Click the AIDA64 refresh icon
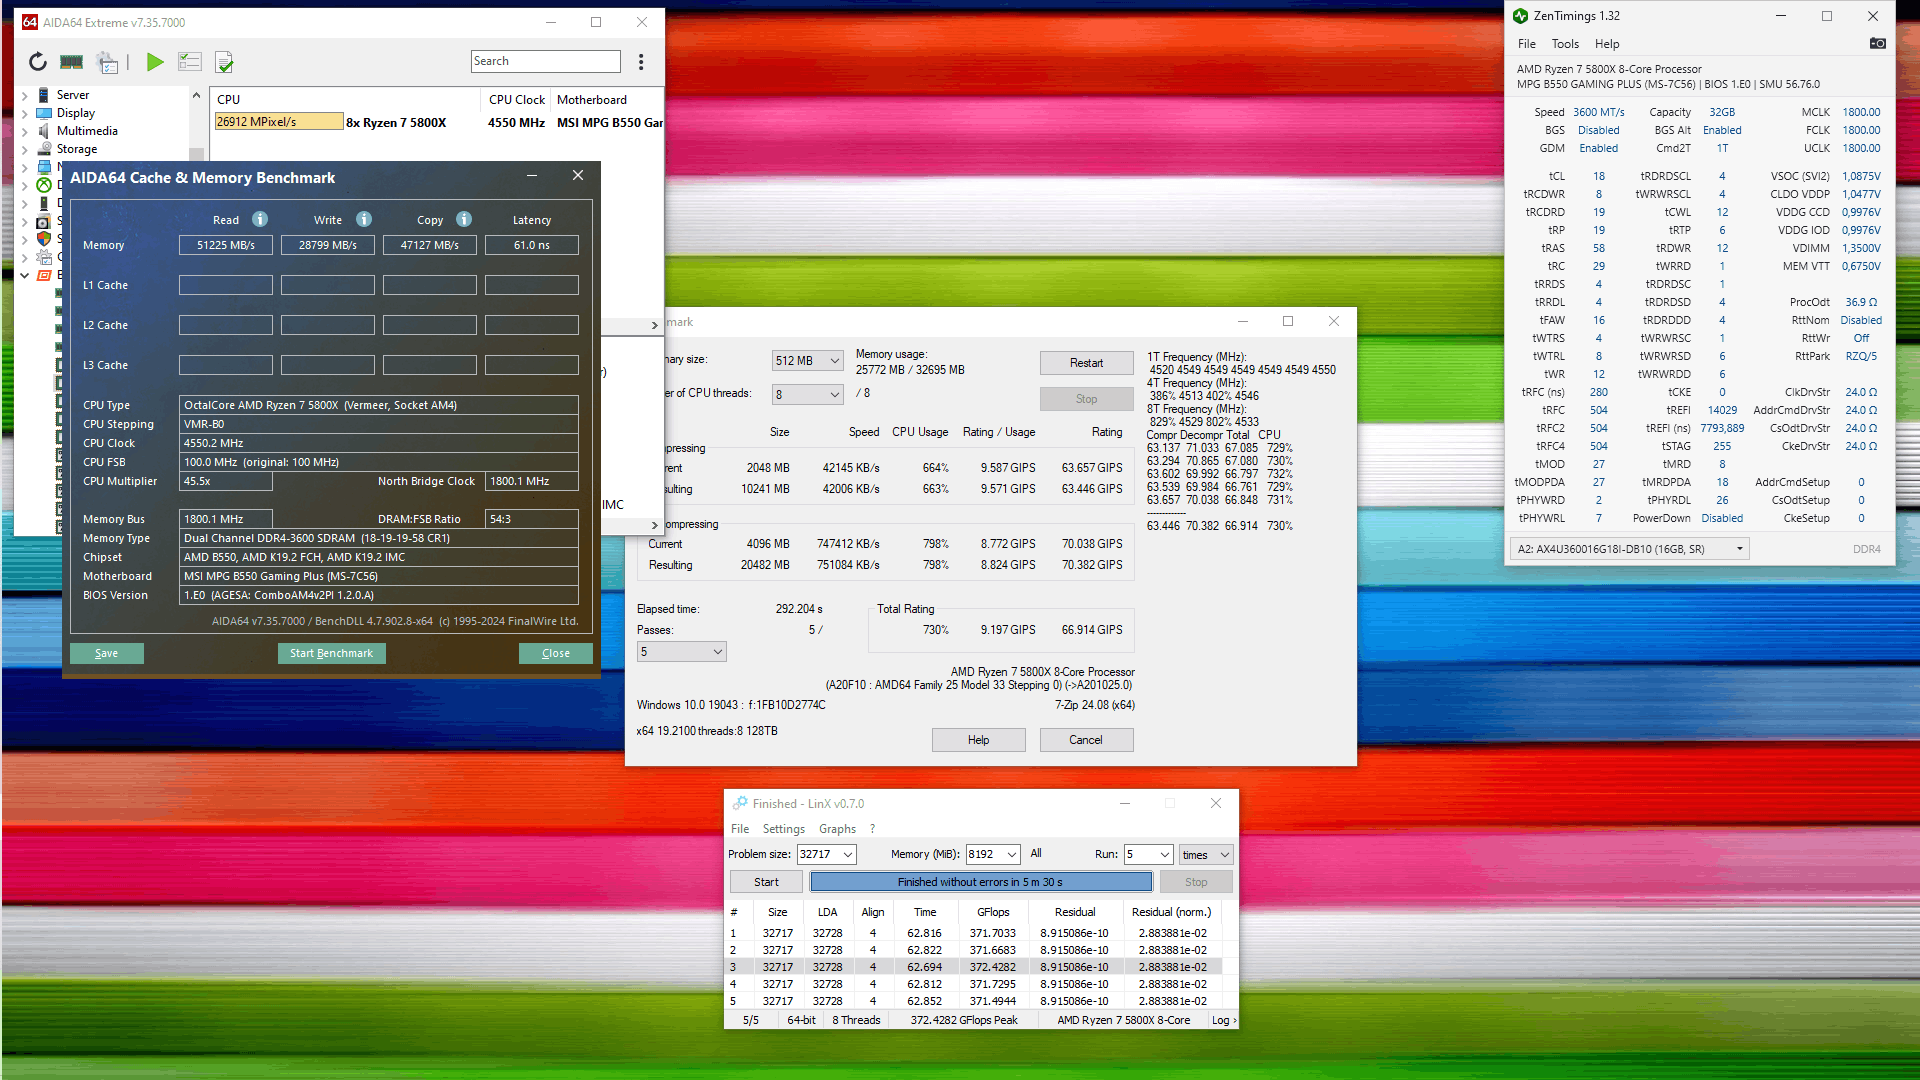The height and width of the screenshot is (1080, 1920). (x=38, y=62)
